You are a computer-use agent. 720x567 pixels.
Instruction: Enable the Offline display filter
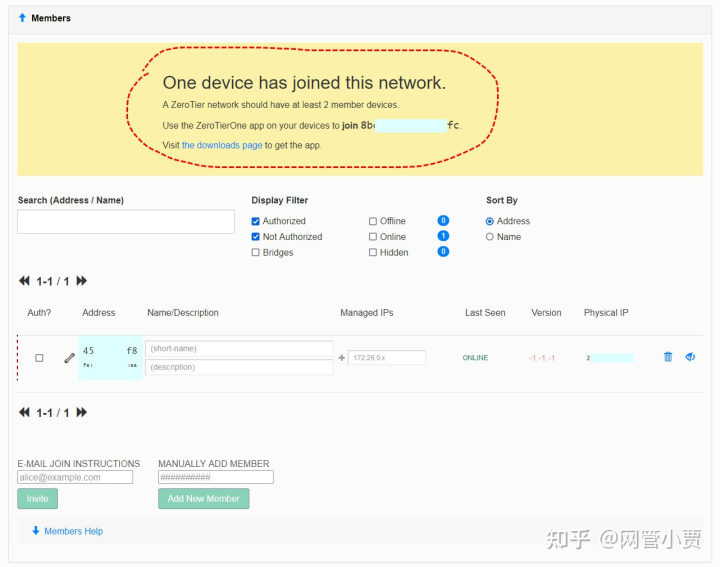coord(373,221)
